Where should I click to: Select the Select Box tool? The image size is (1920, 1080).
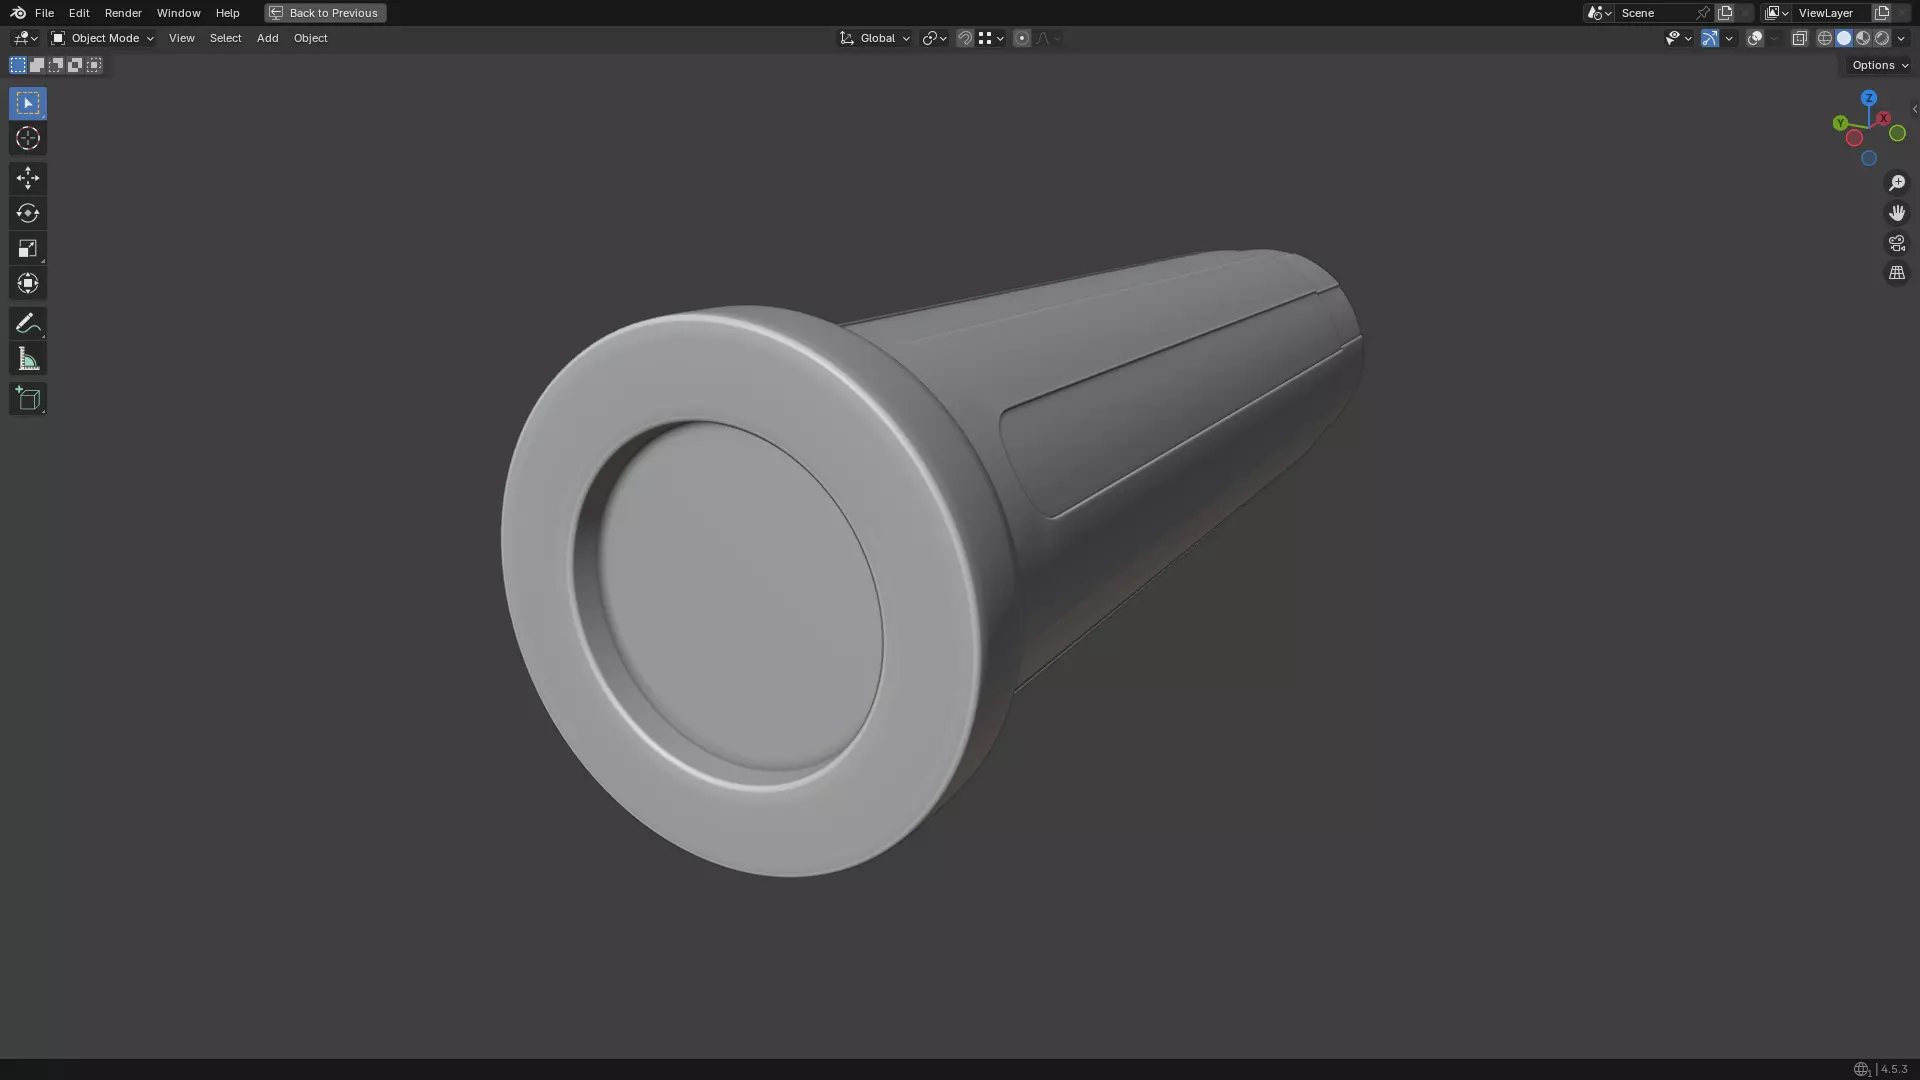(x=28, y=103)
